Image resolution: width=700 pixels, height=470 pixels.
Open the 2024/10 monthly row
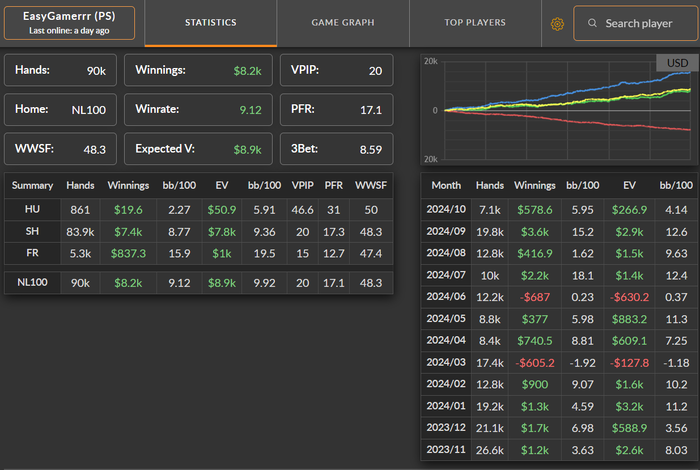559,209
